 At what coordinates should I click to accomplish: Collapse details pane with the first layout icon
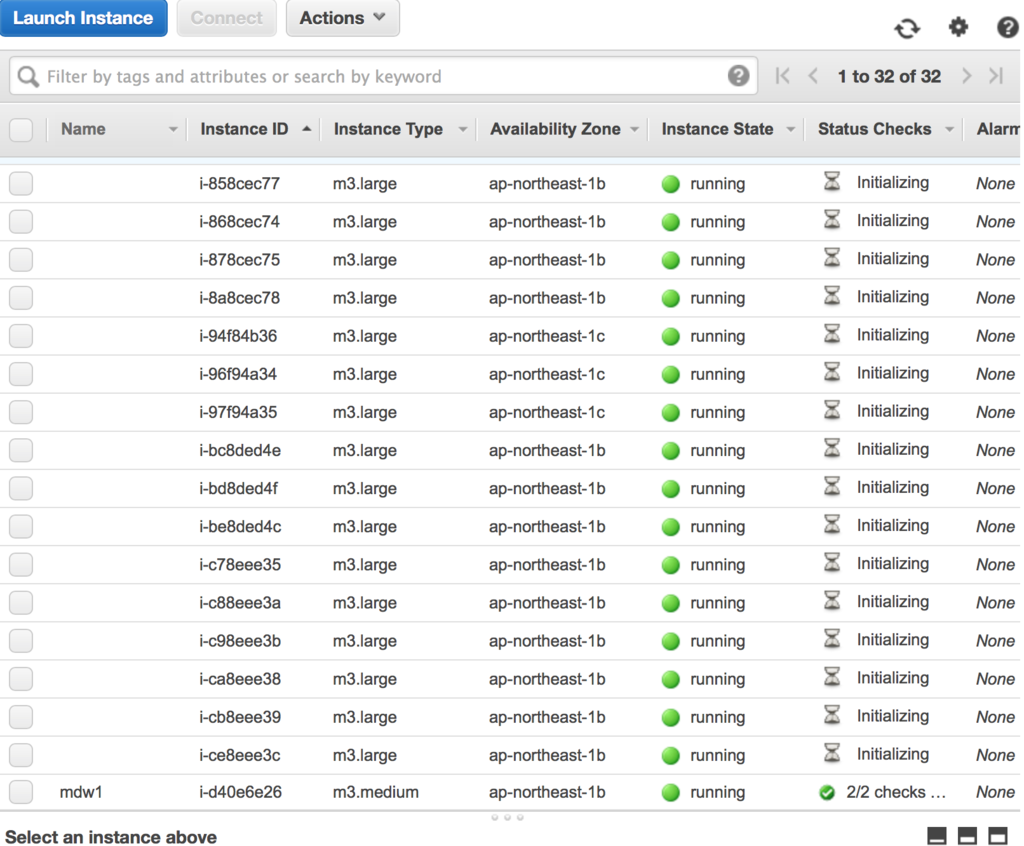tap(936, 836)
